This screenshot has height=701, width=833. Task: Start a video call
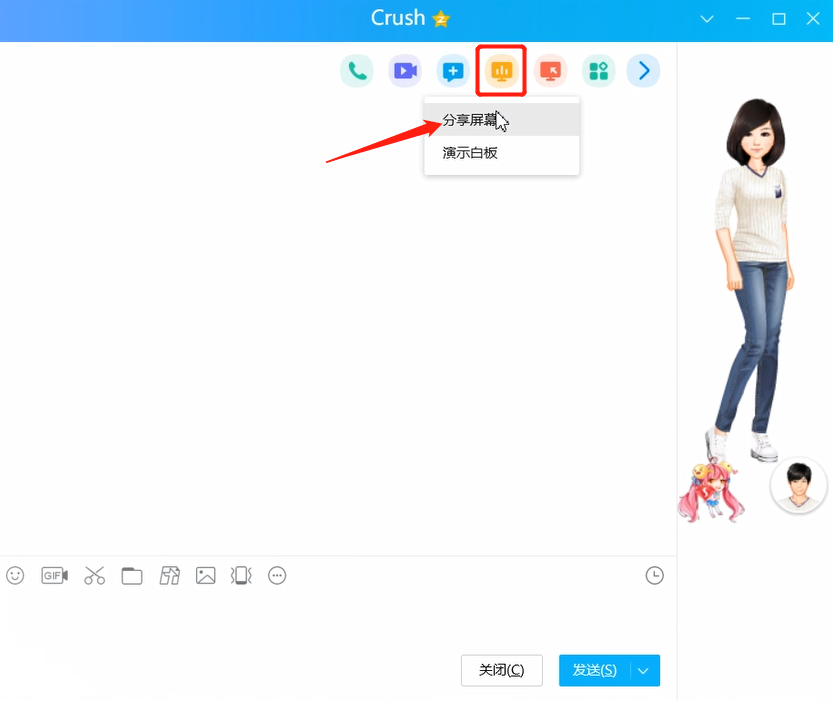404,70
